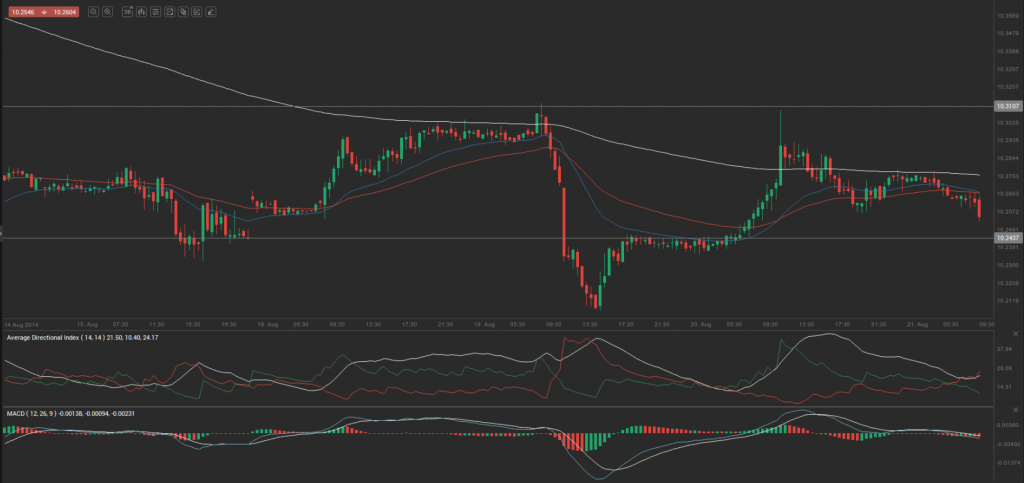Select the drawing edit tool icon
Image resolution: width=1024 pixels, height=483 pixels.
[x=197, y=12]
